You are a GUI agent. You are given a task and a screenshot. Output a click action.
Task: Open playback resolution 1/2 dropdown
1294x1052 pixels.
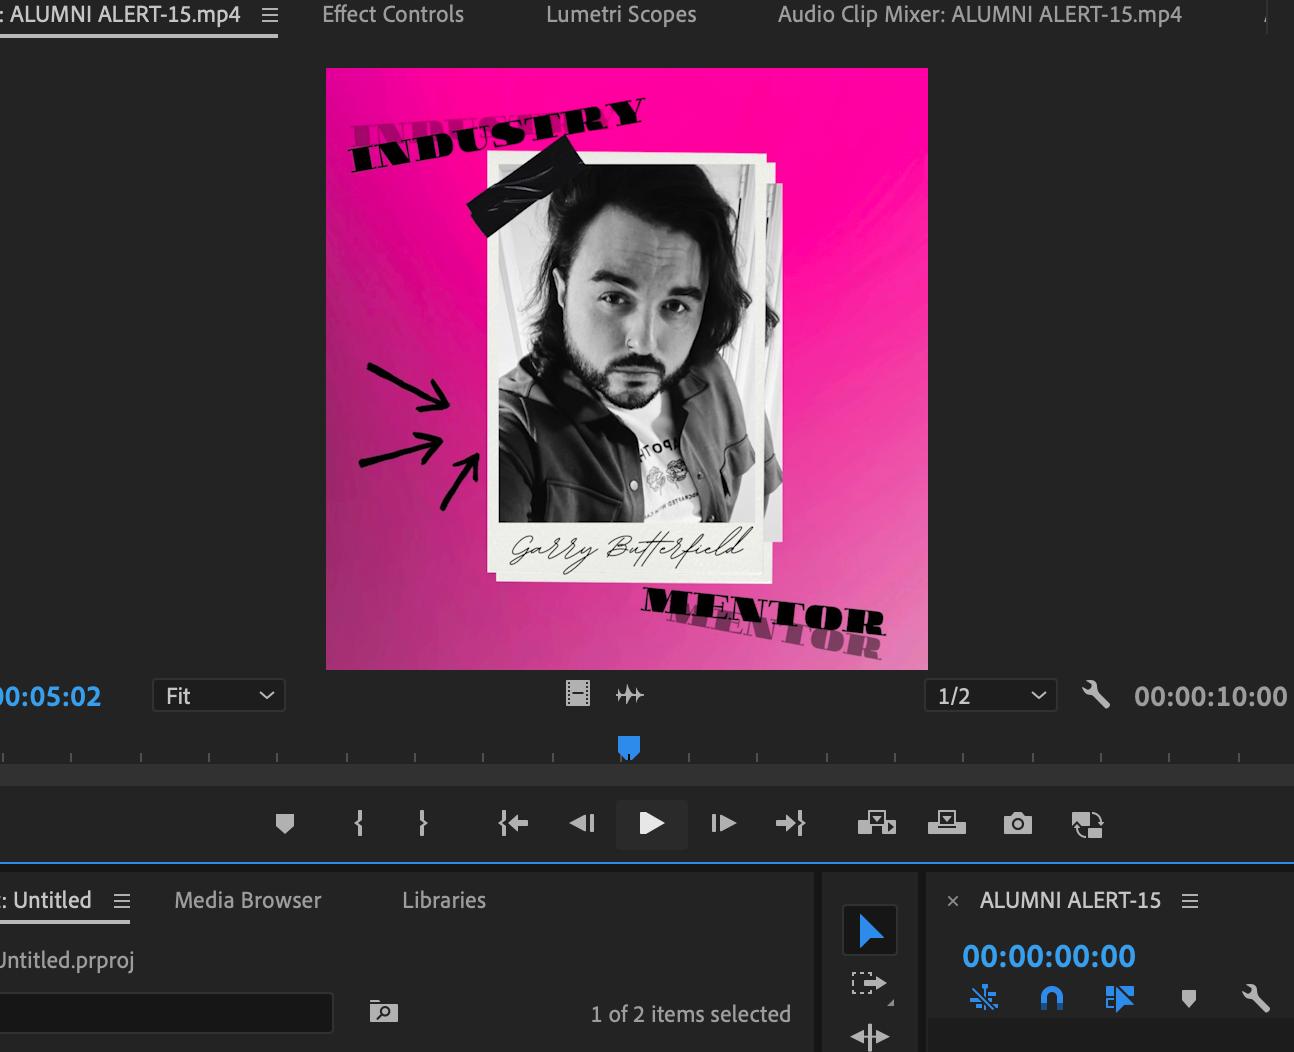(991, 696)
